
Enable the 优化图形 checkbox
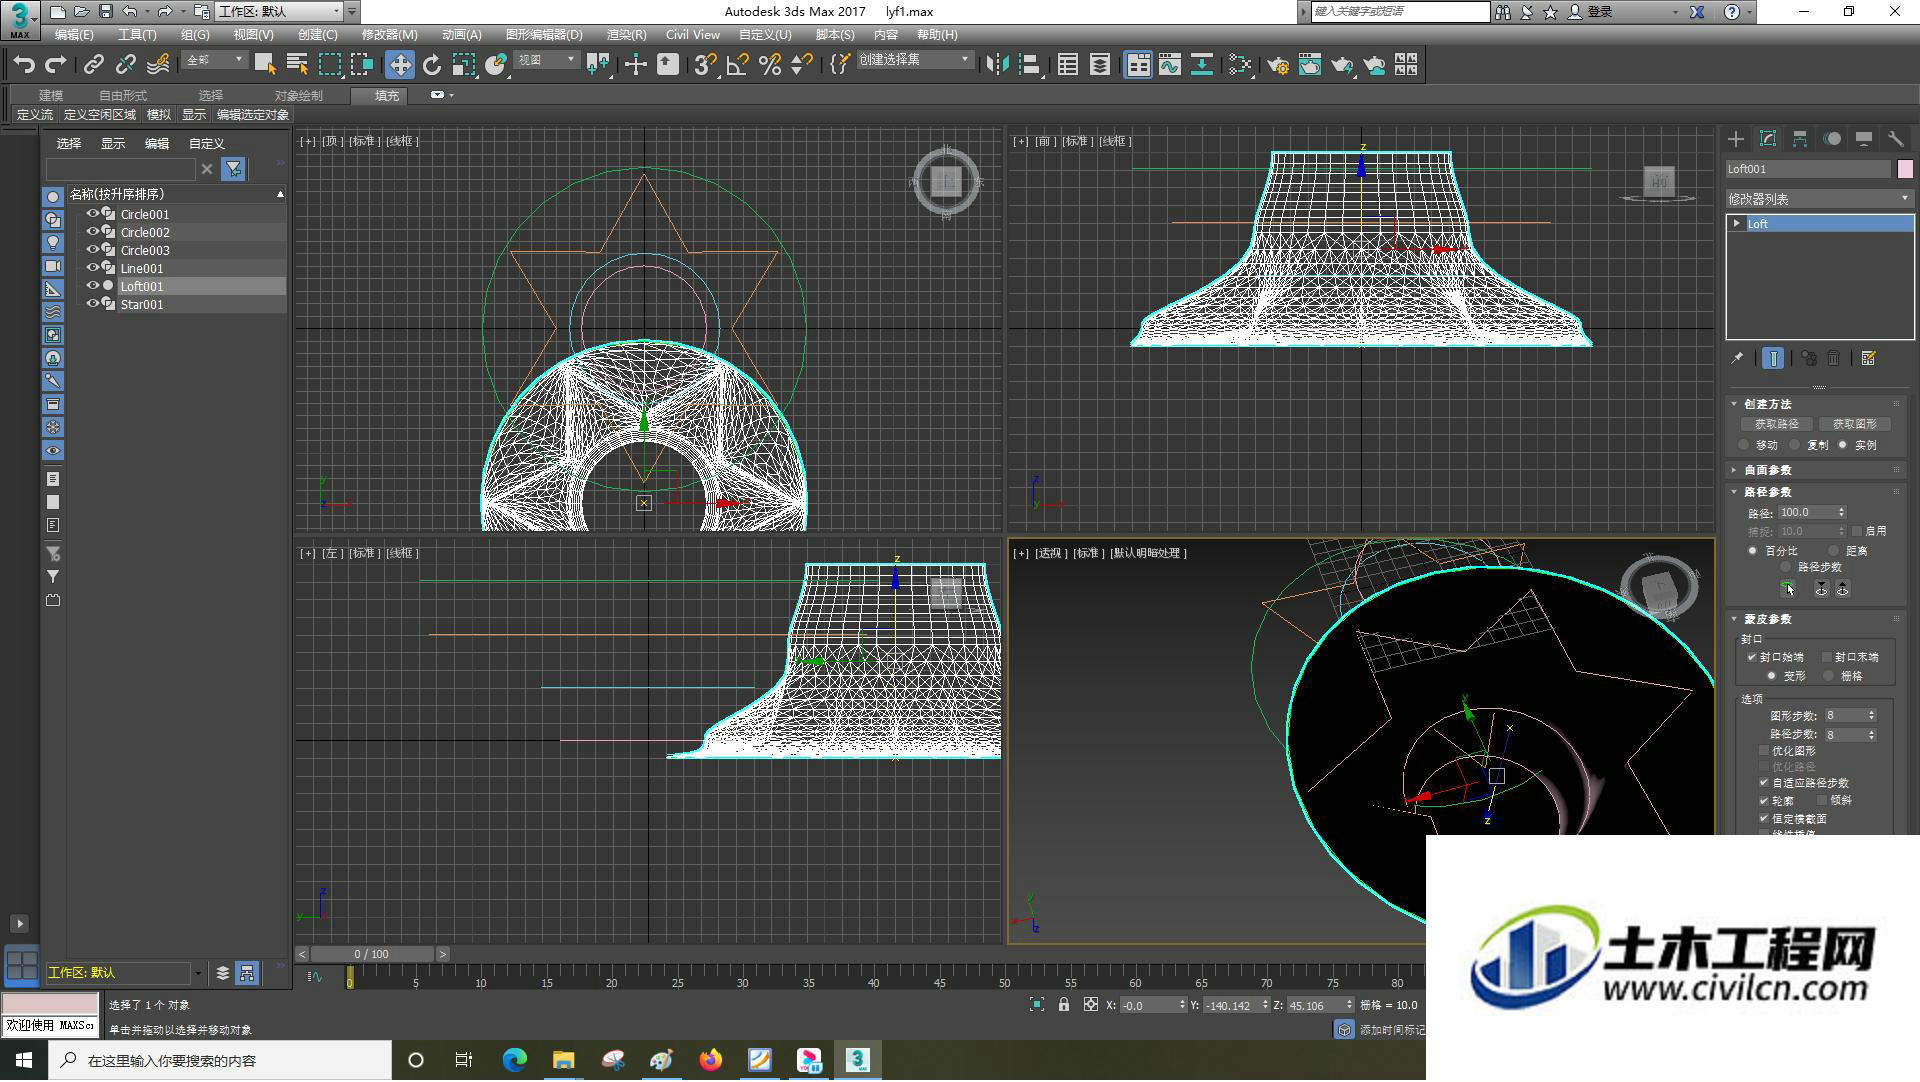coord(1764,751)
